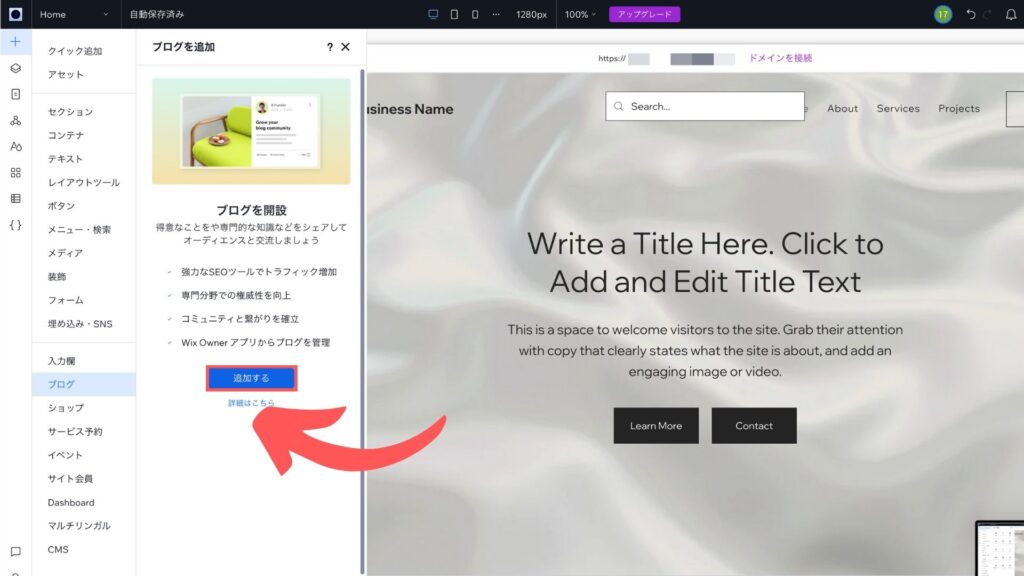Open the 詳細はこちら link
Screen dimensions: 1024x576
pyautogui.click(x=251, y=403)
